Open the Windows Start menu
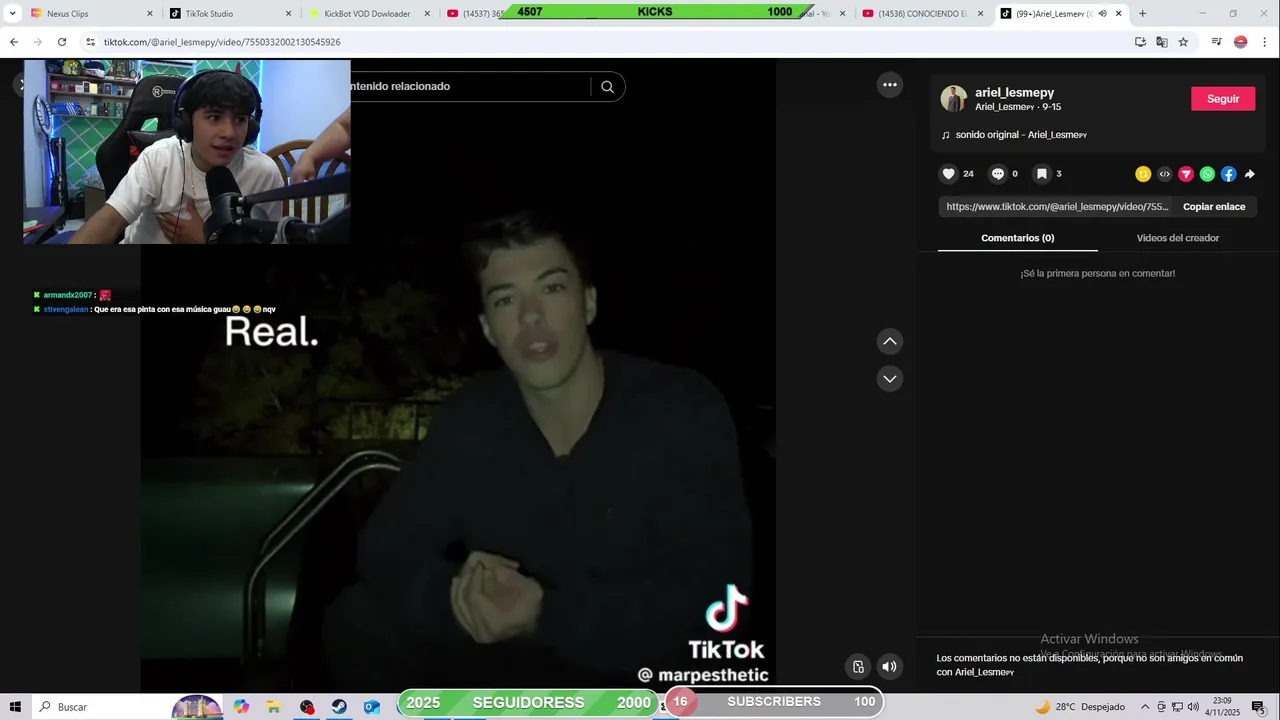Screen dimensions: 1280x720 pos(15,707)
